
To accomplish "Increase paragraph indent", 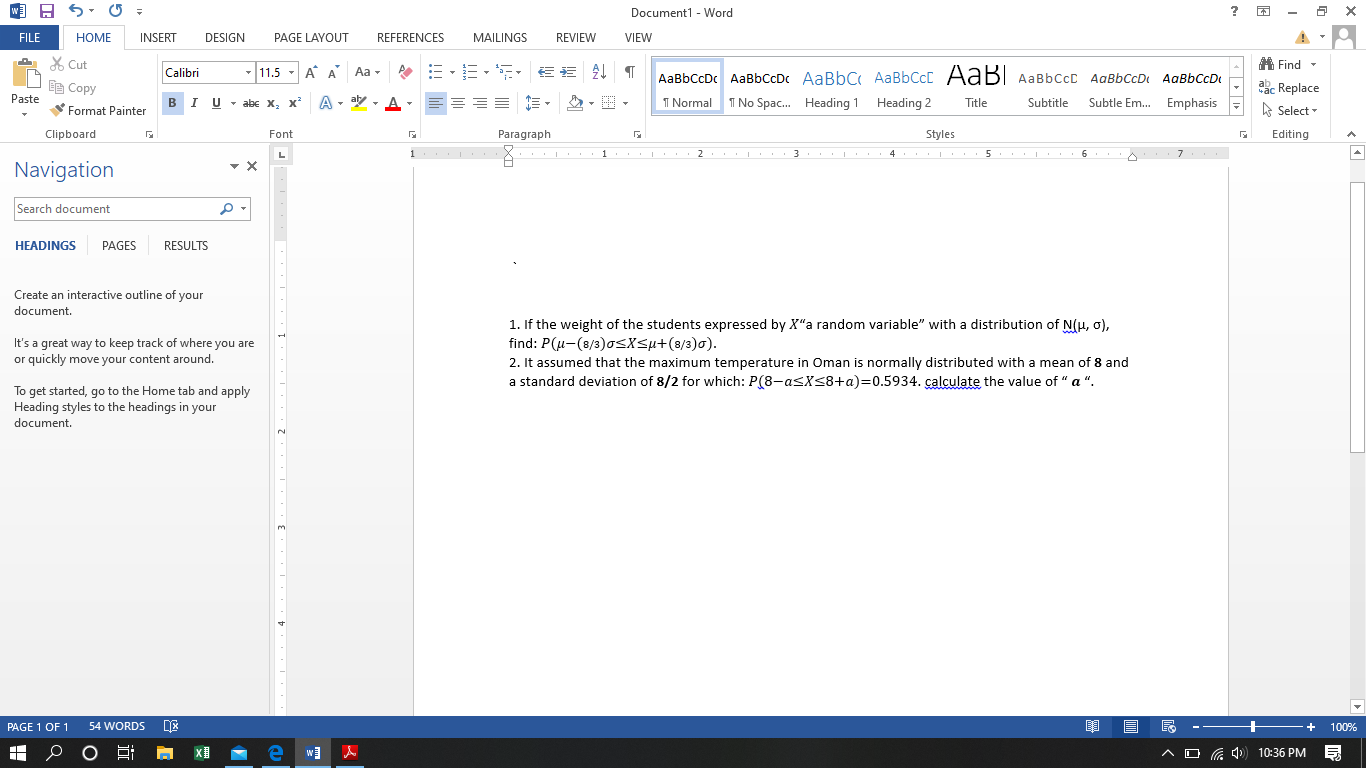I will (x=567, y=73).
